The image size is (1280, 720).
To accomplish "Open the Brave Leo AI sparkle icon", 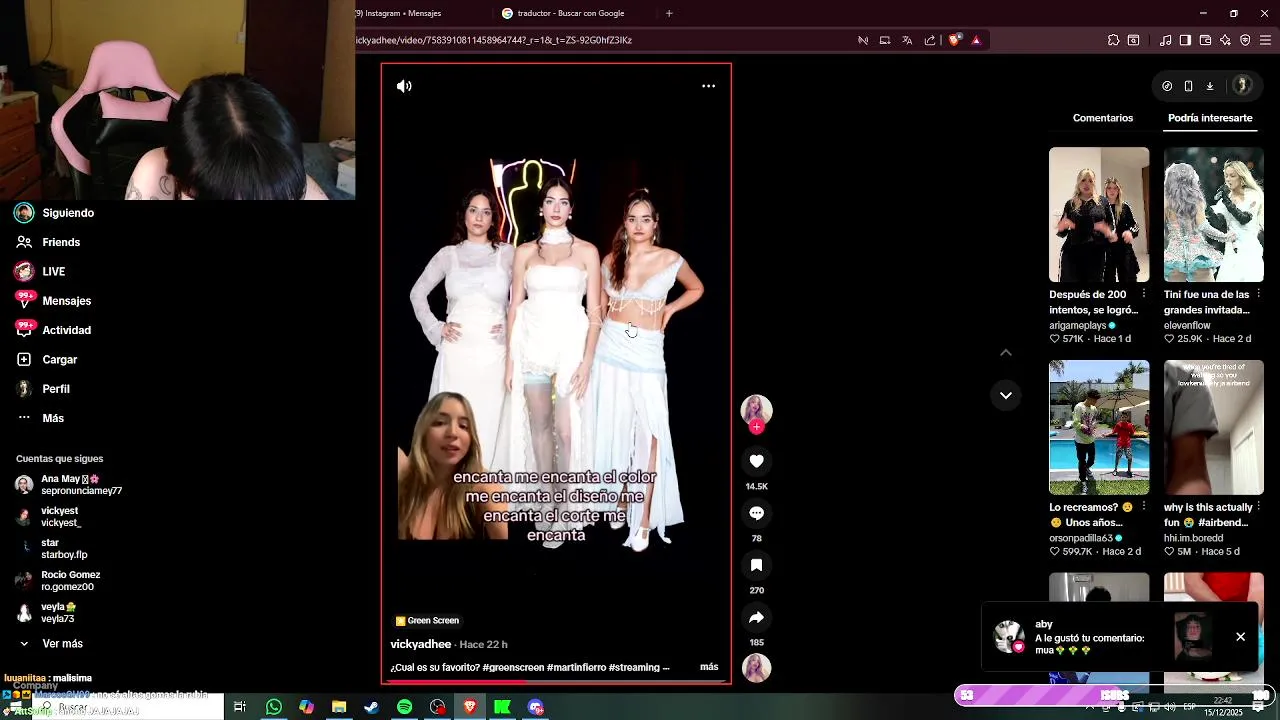I will pyautogui.click(x=1225, y=40).
